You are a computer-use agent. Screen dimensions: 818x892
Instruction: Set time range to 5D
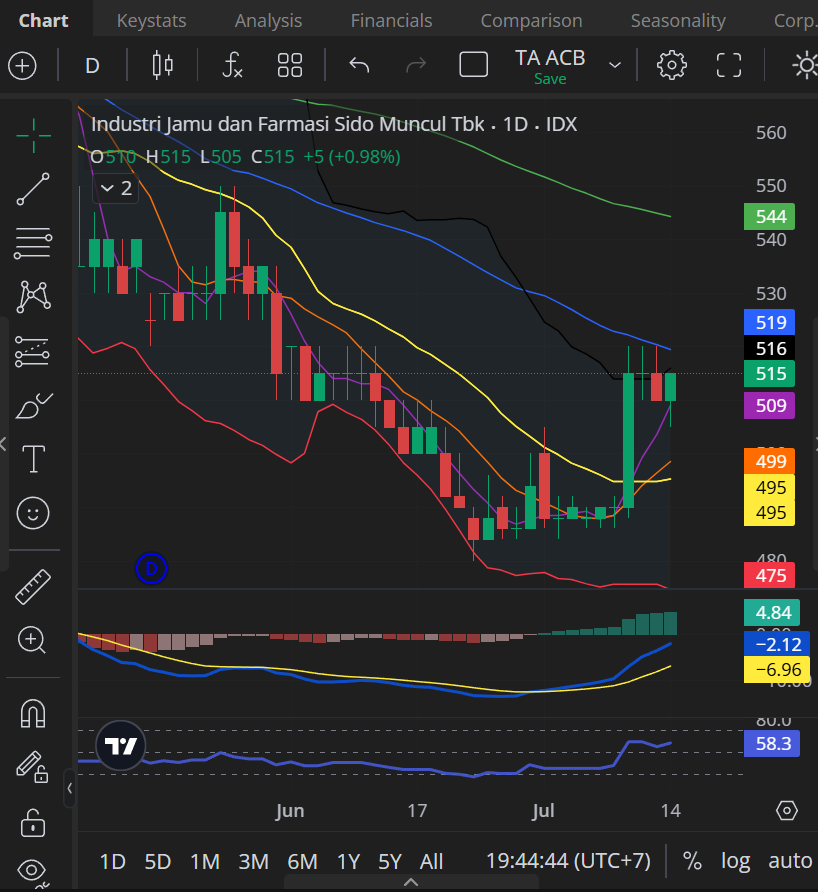158,861
